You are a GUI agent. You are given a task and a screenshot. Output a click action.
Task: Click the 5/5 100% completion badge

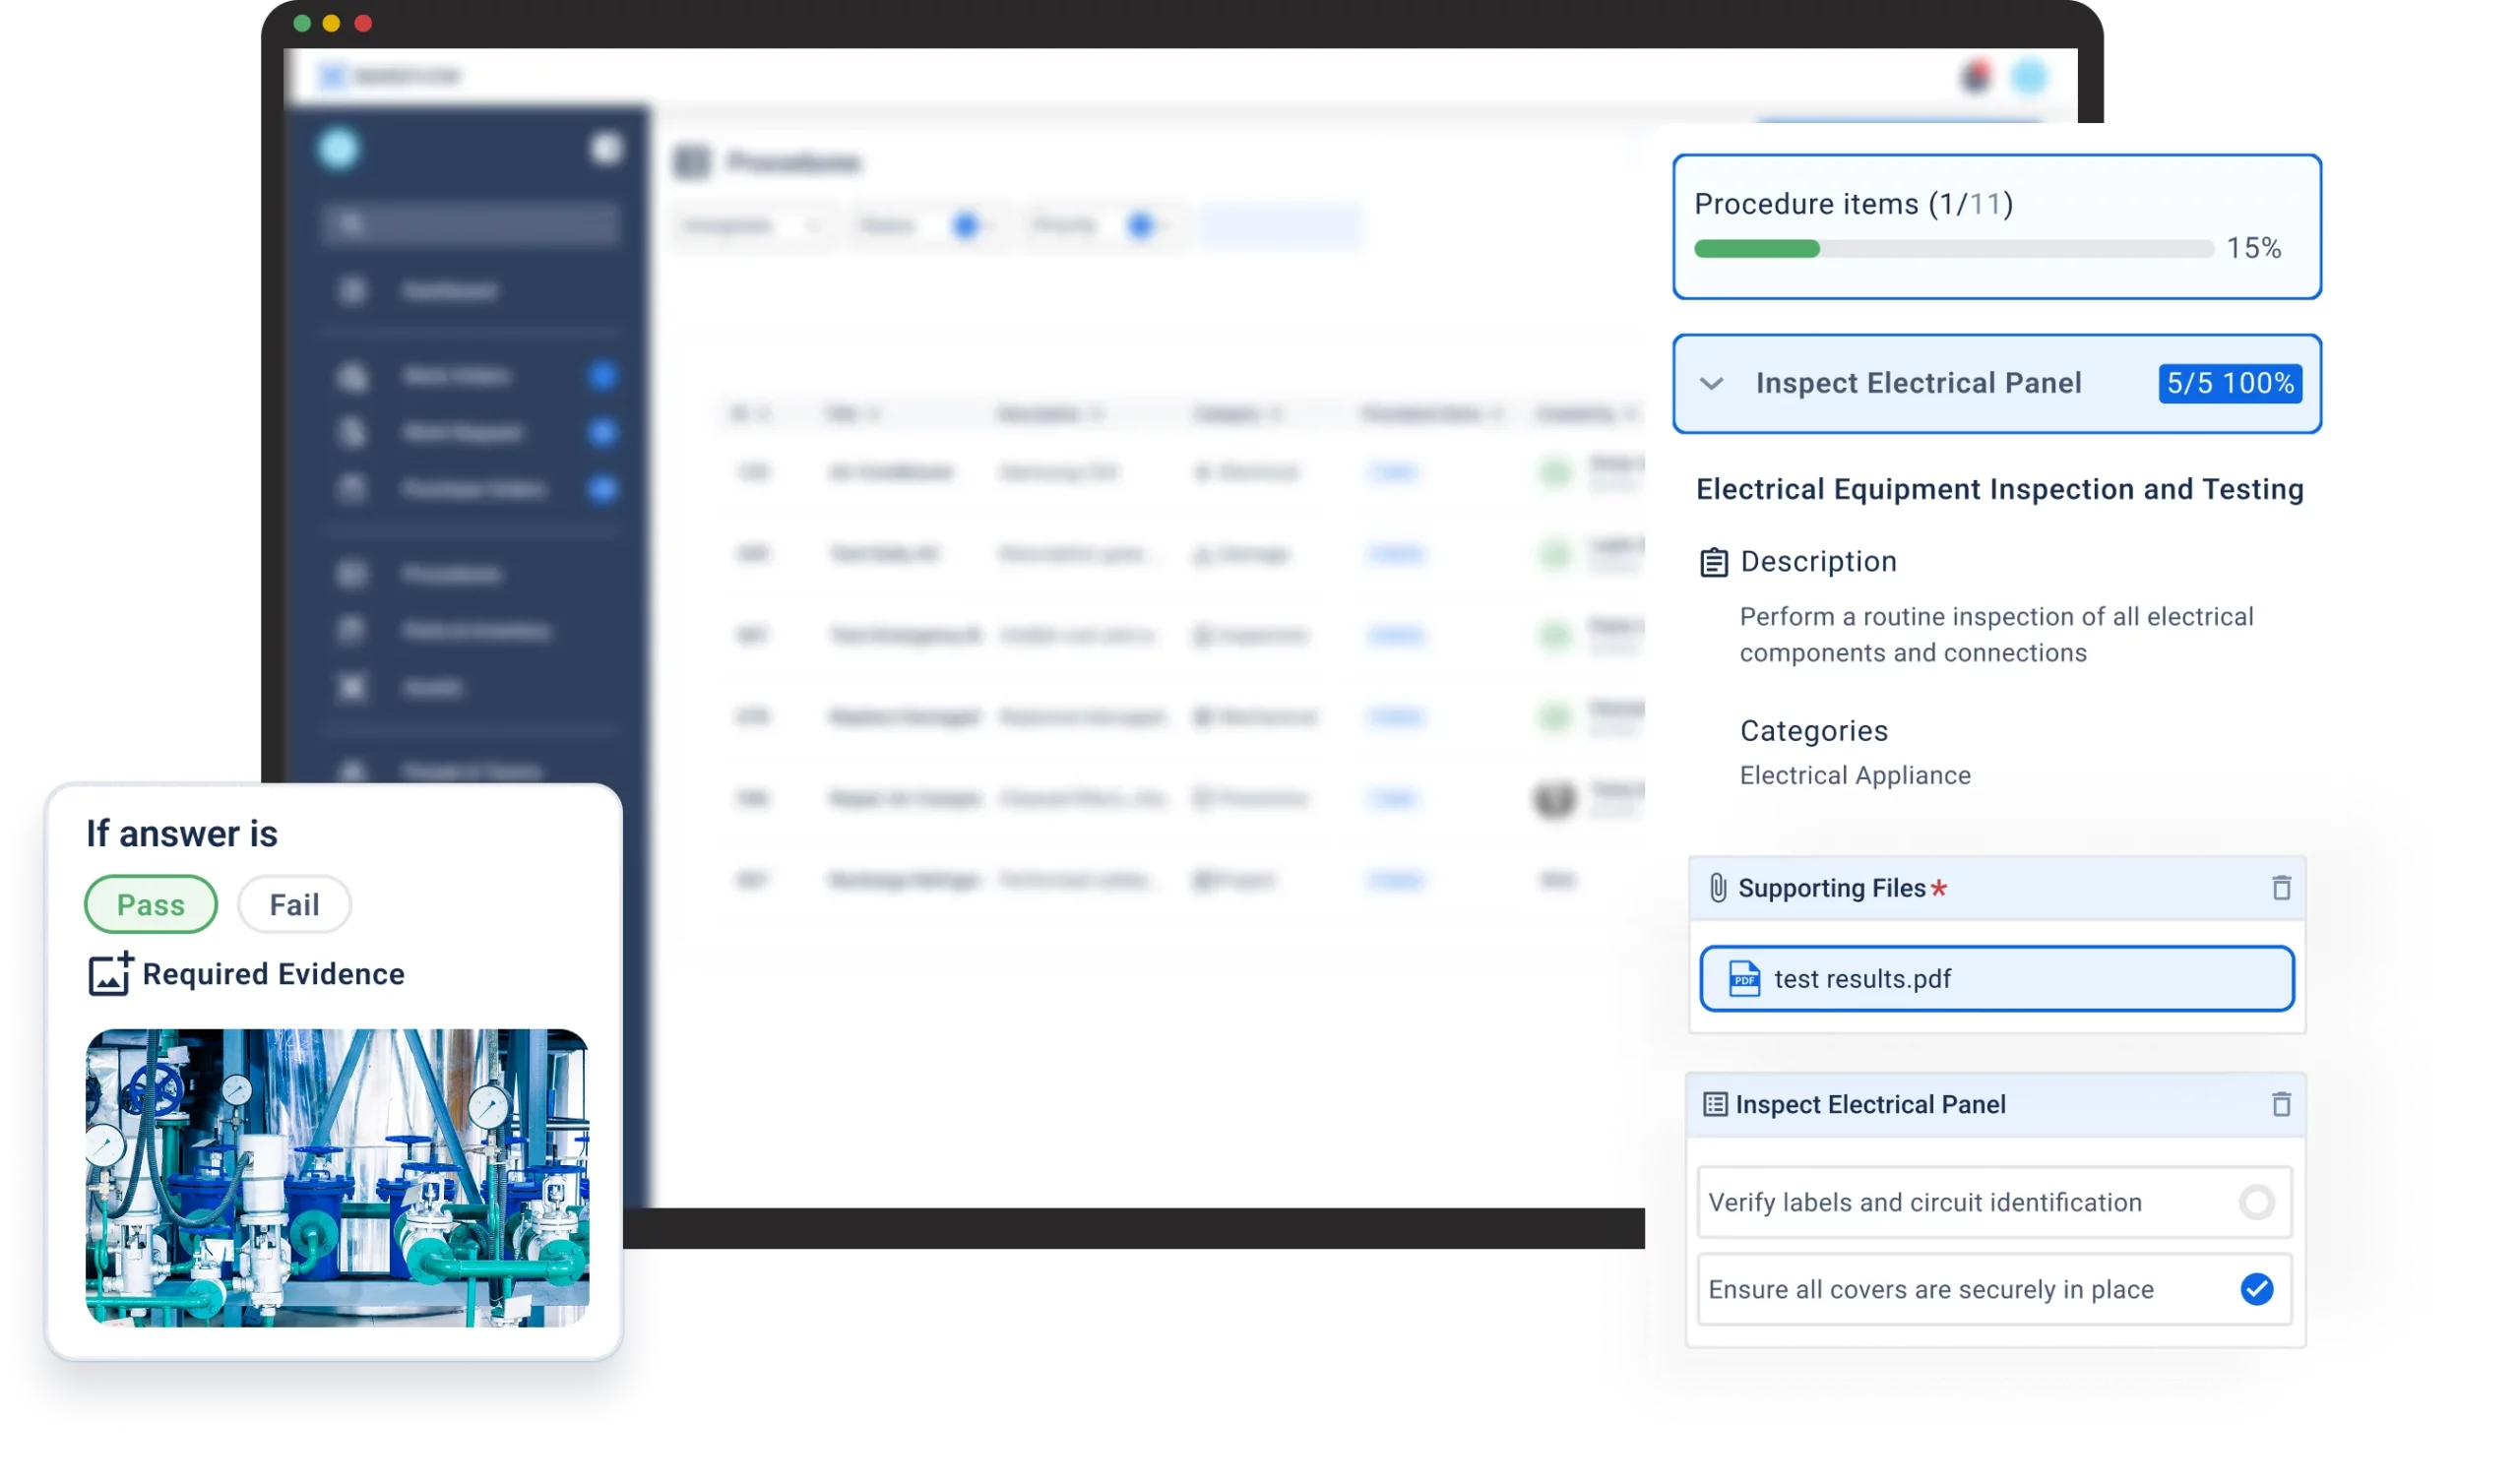[2229, 384]
